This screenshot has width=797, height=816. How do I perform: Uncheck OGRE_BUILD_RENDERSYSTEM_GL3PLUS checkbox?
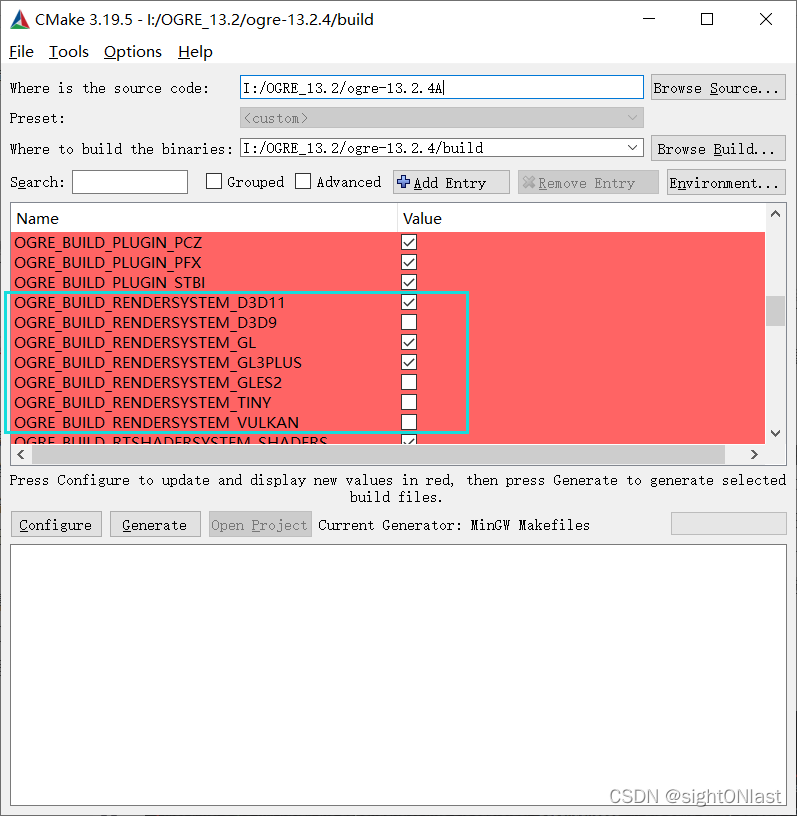coord(409,362)
